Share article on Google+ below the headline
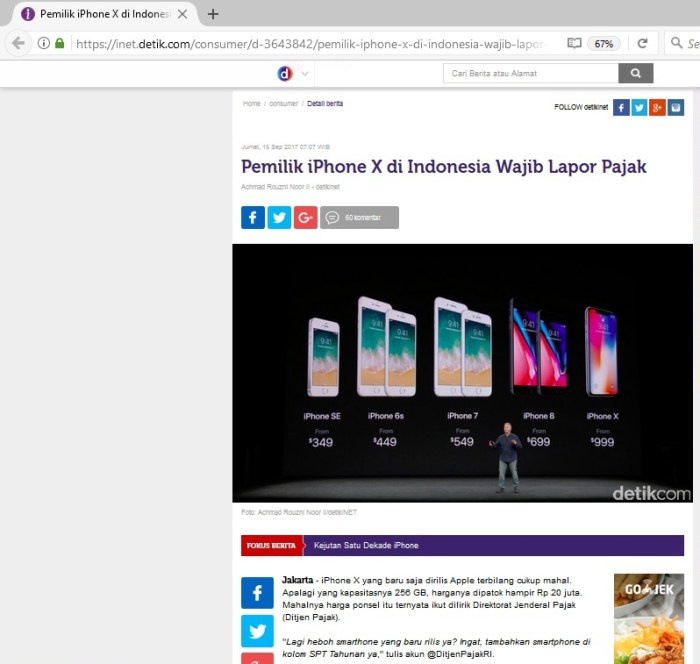This screenshot has width=700, height=664. (305, 217)
